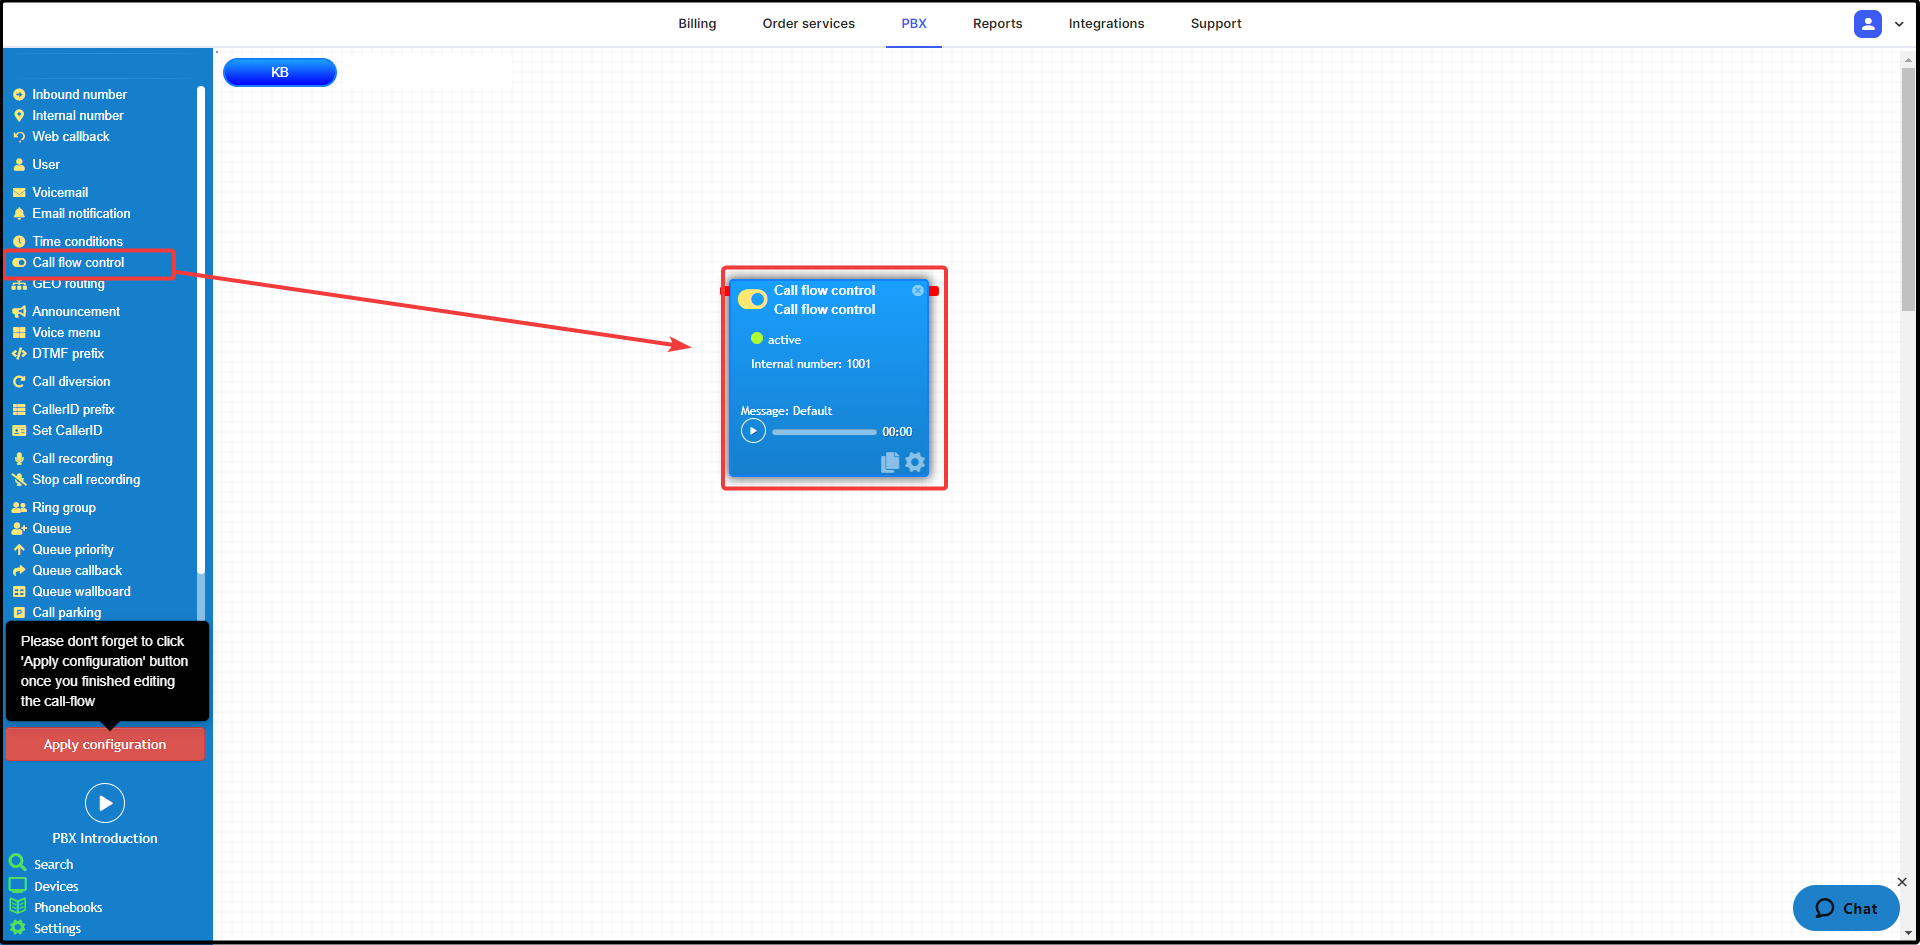Click 'Internal number: 1001' text on node
The width and height of the screenshot is (1920, 945).
(811, 364)
